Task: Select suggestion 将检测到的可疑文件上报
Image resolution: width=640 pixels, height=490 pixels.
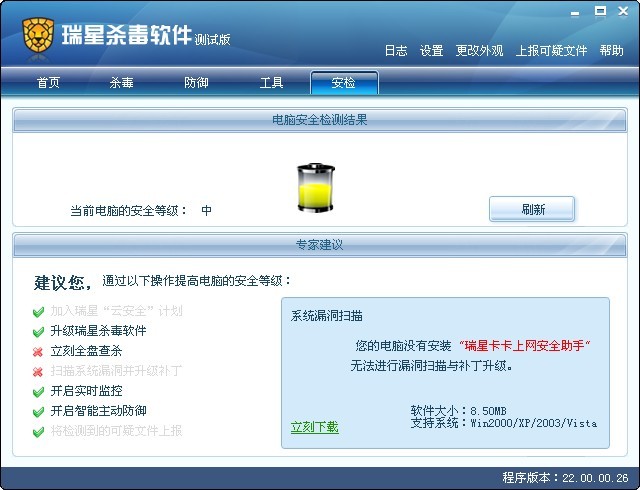Action: coord(116,431)
